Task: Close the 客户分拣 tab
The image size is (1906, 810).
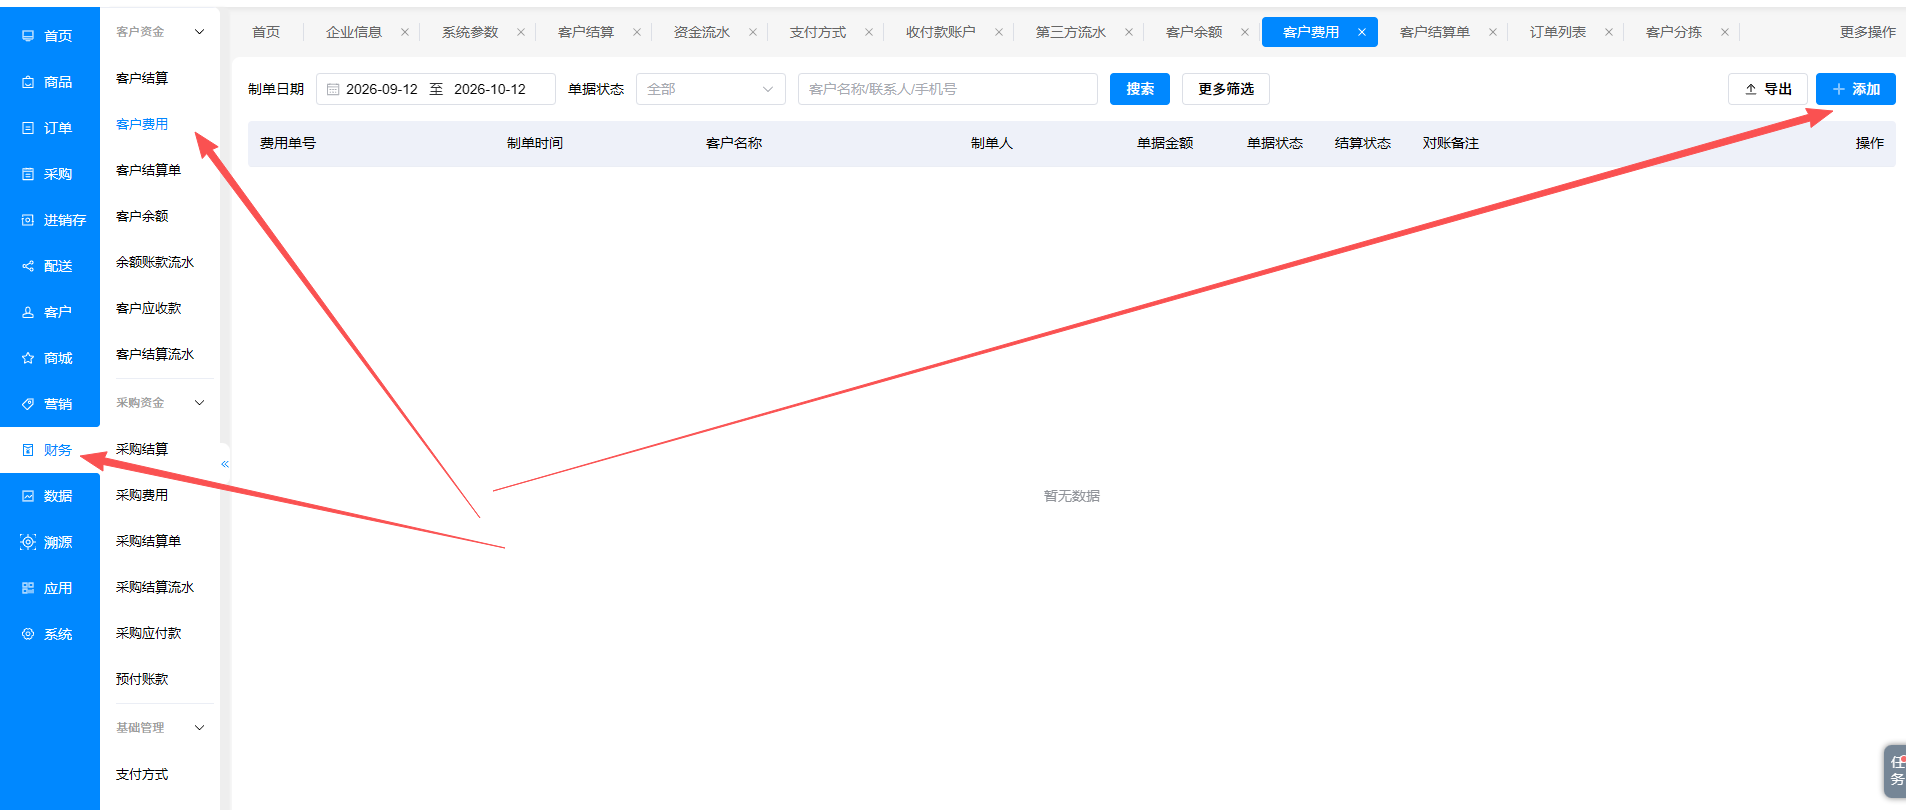Action: click(1725, 32)
